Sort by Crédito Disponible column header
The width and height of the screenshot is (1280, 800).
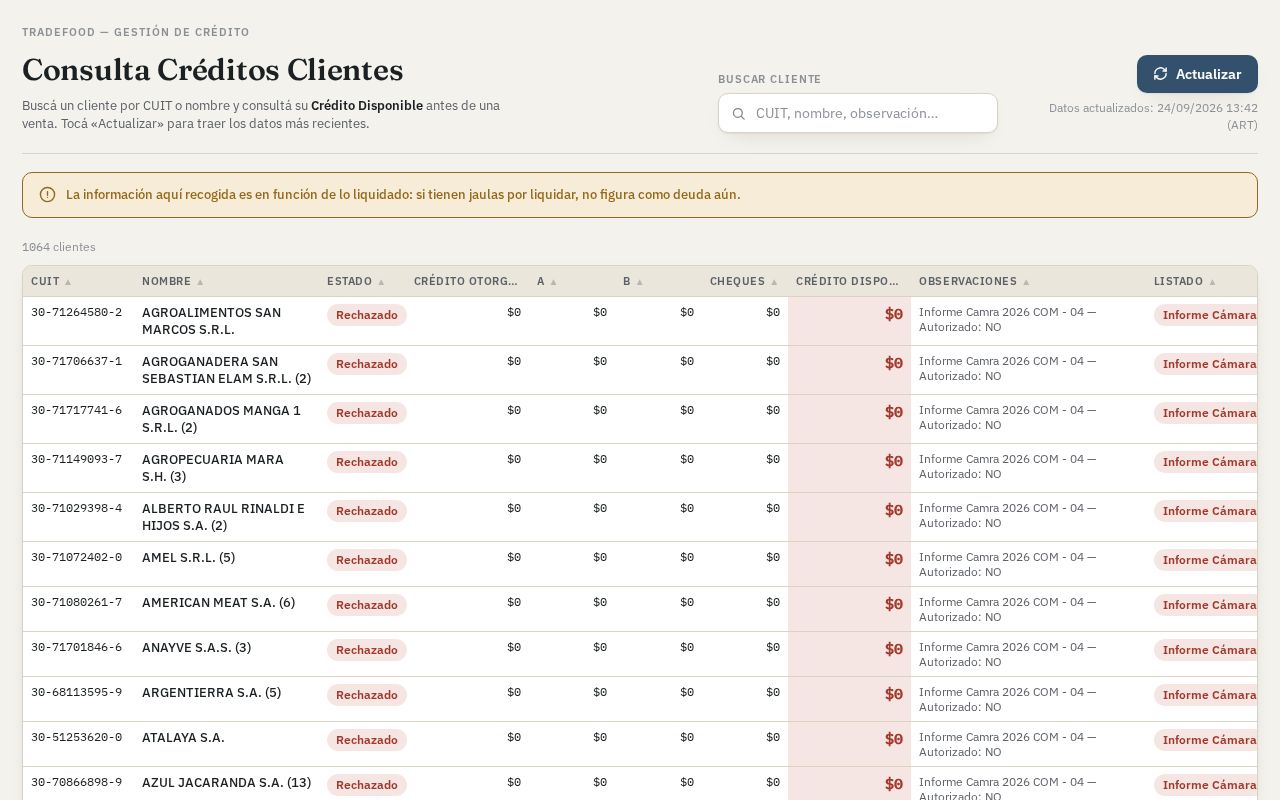coord(848,281)
